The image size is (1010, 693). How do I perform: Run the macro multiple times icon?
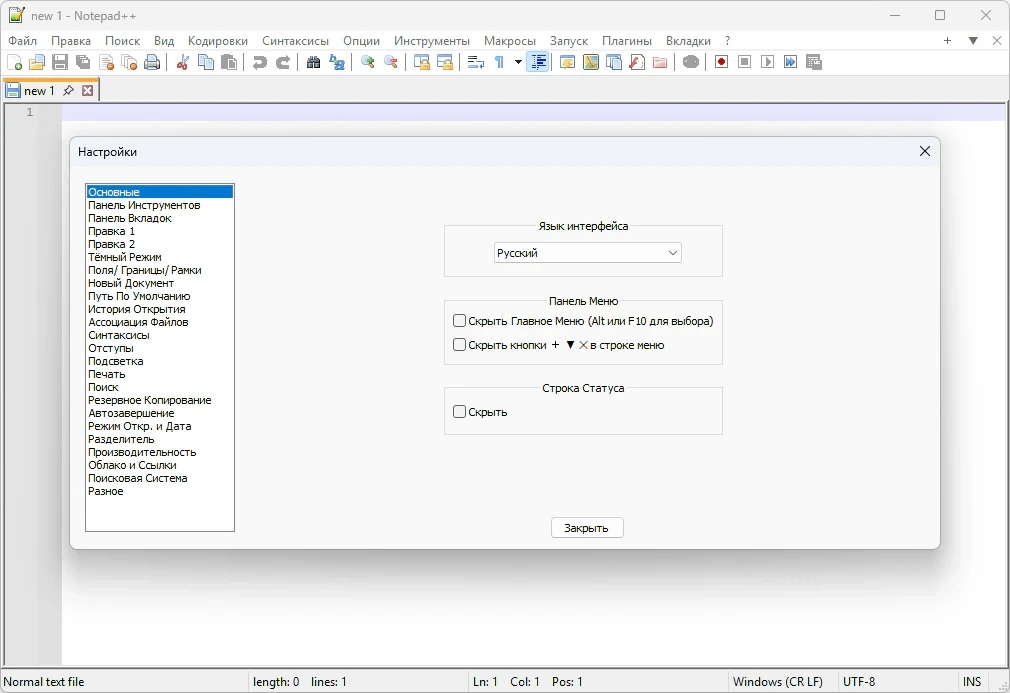[791, 62]
